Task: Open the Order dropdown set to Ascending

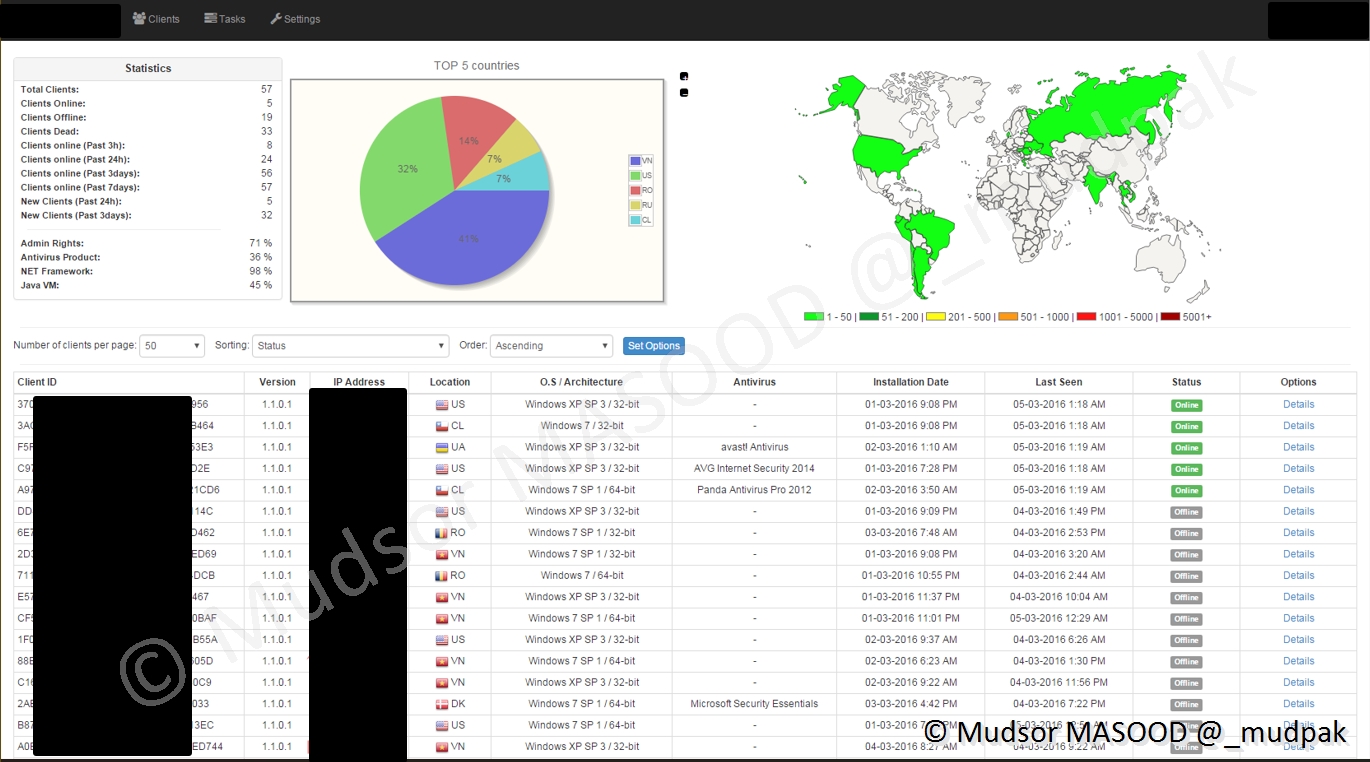Action: point(551,346)
